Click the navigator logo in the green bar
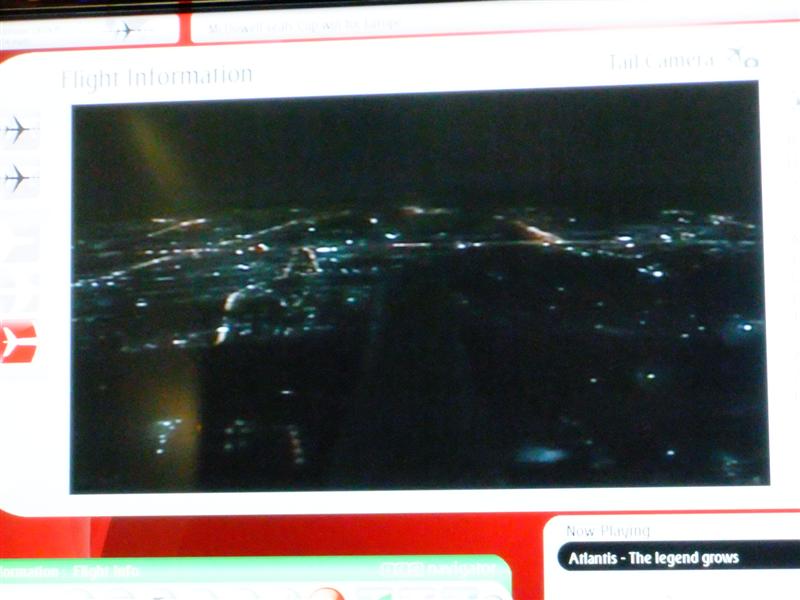The height and width of the screenshot is (600, 800). pos(395,569)
